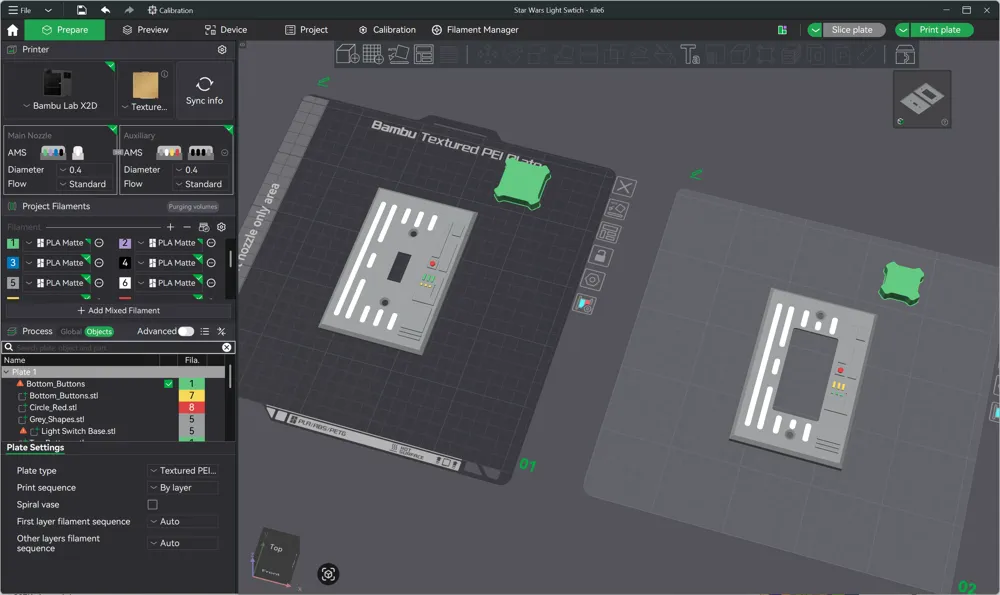Click the lock plate icon on plate 01

600,256
